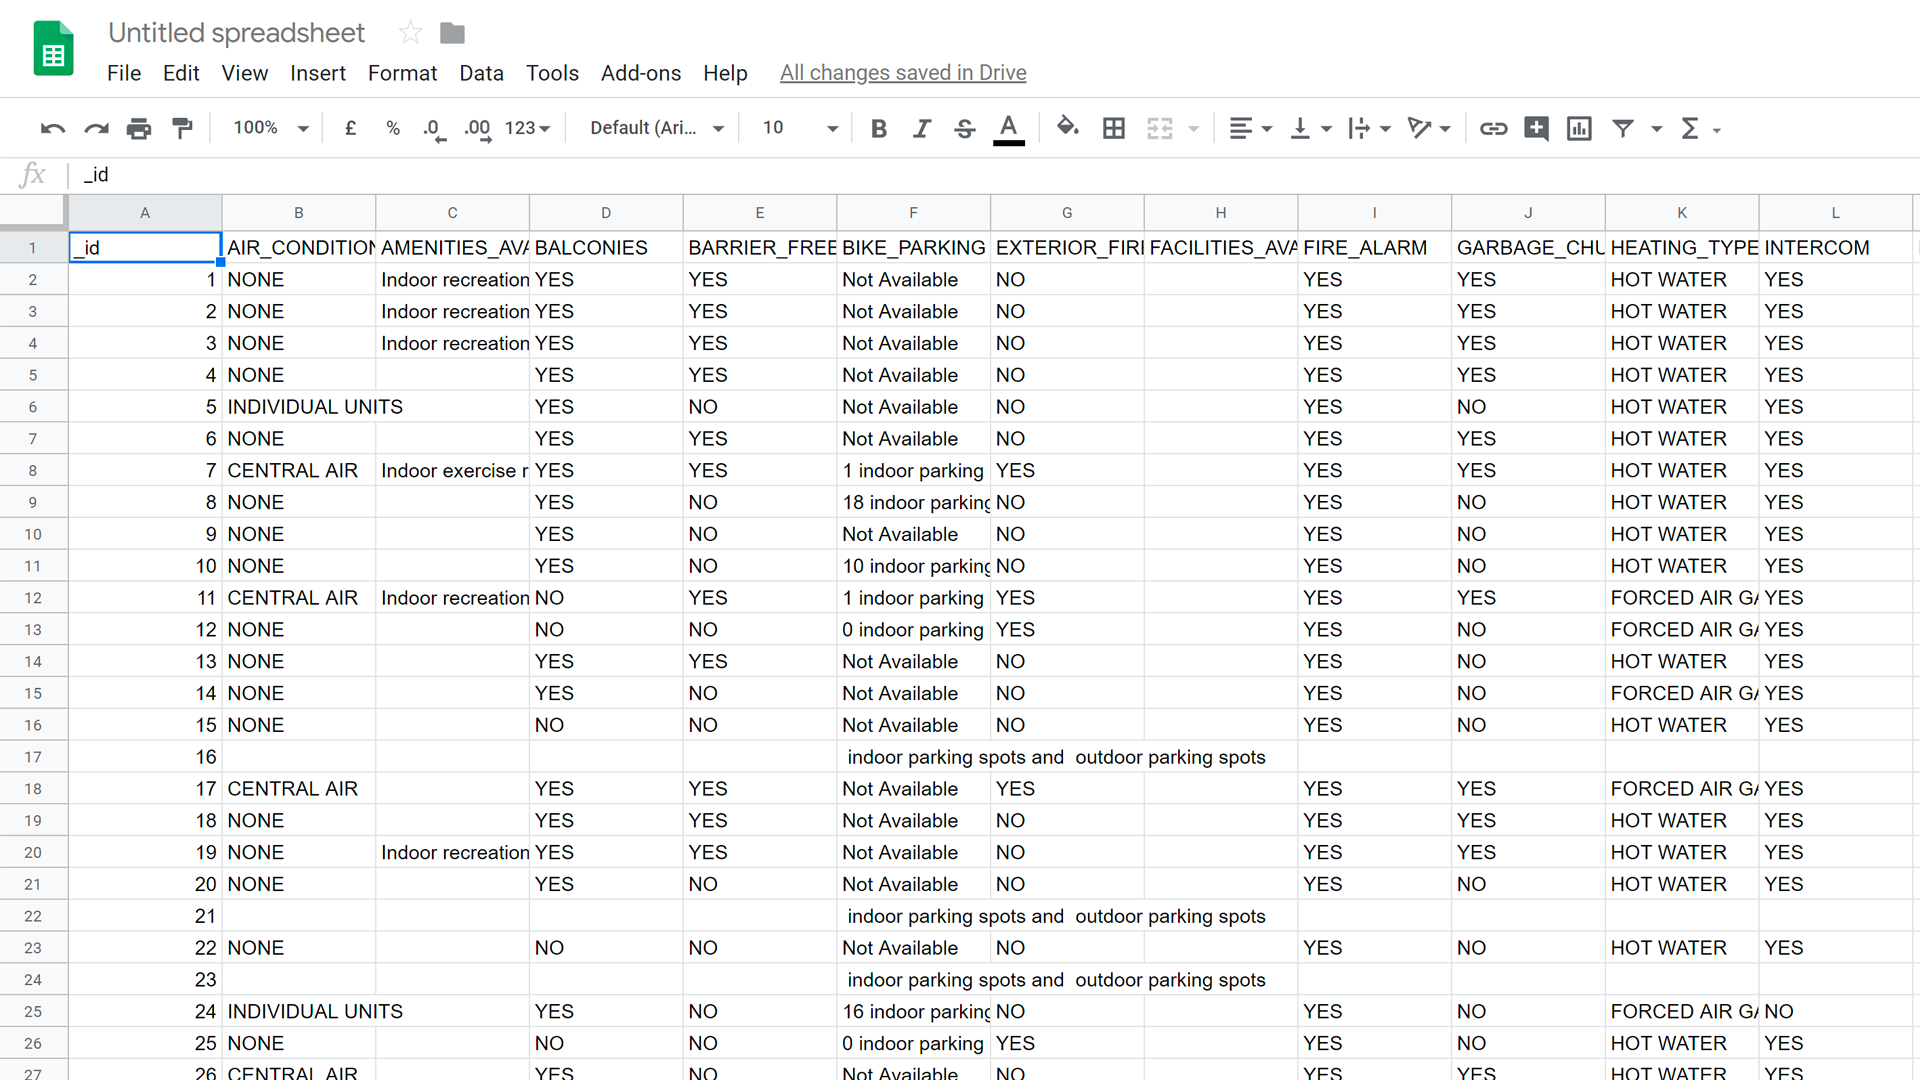Select row 17 header
This screenshot has height=1080, width=1920.
(x=33, y=757)
